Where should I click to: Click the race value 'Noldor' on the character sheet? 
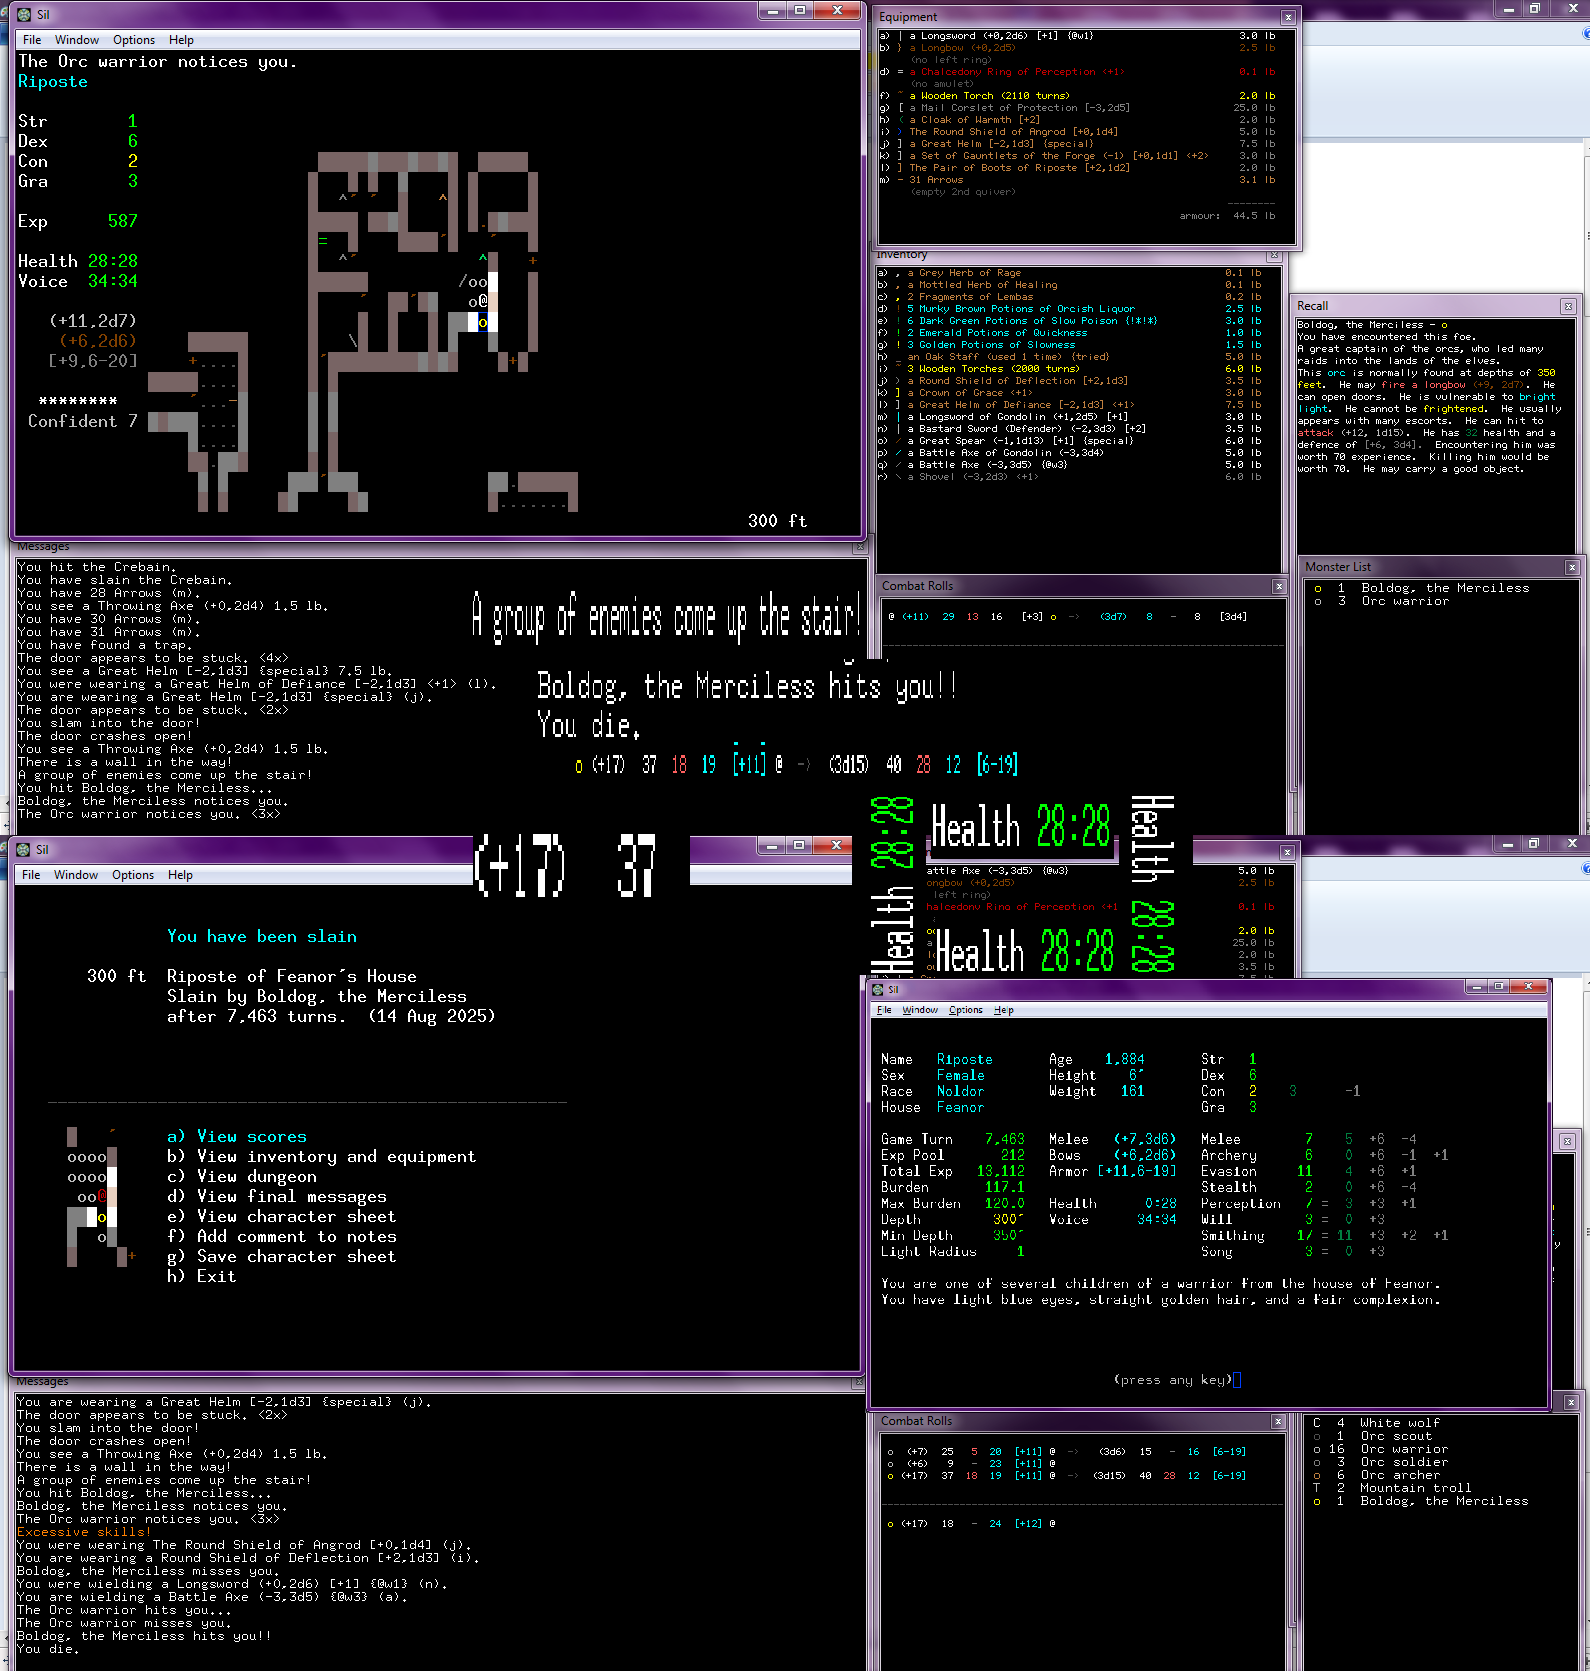(960, 1091)
